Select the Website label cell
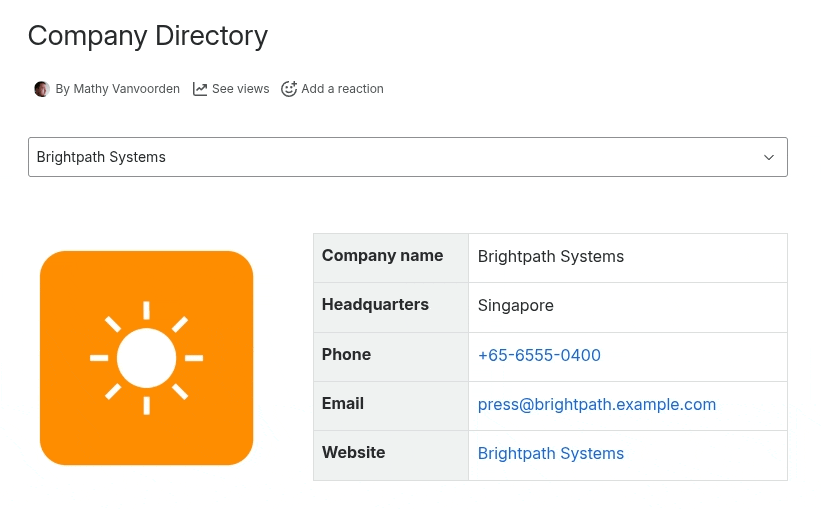 (x=353, y=452)
